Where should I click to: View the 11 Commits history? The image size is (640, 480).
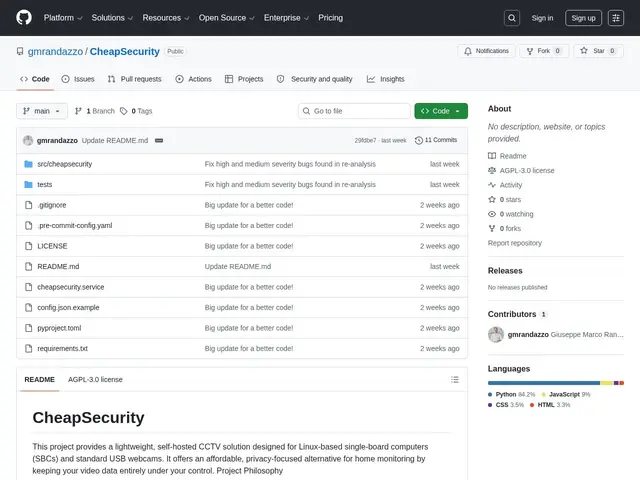coord(436,140)
